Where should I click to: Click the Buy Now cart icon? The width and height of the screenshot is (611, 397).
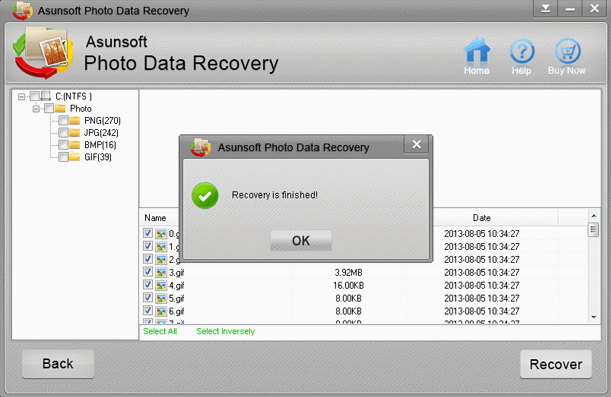click(567, 51)
